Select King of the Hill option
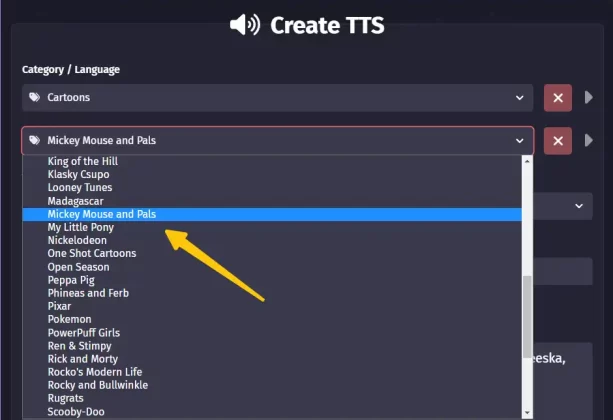This screenshot has width=613, height=420. pyautogui.click(x=272, y=161)
